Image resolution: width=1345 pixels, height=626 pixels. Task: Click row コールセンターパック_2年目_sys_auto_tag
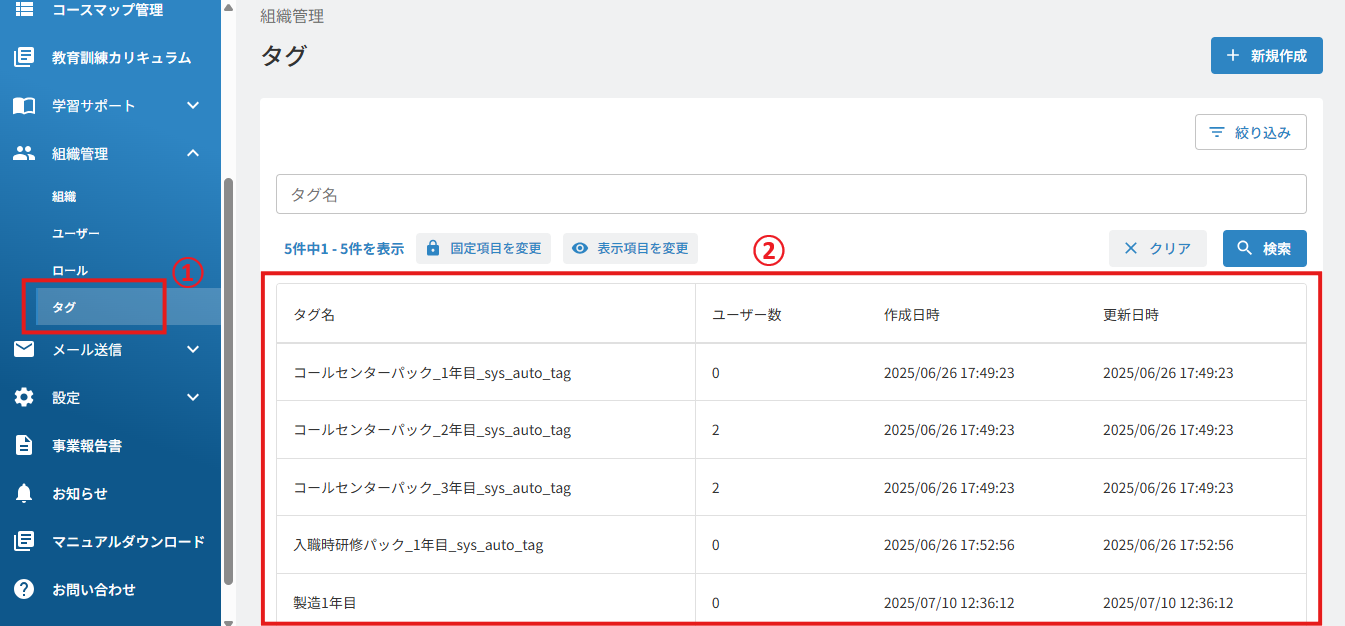click(x=791, y=430)
